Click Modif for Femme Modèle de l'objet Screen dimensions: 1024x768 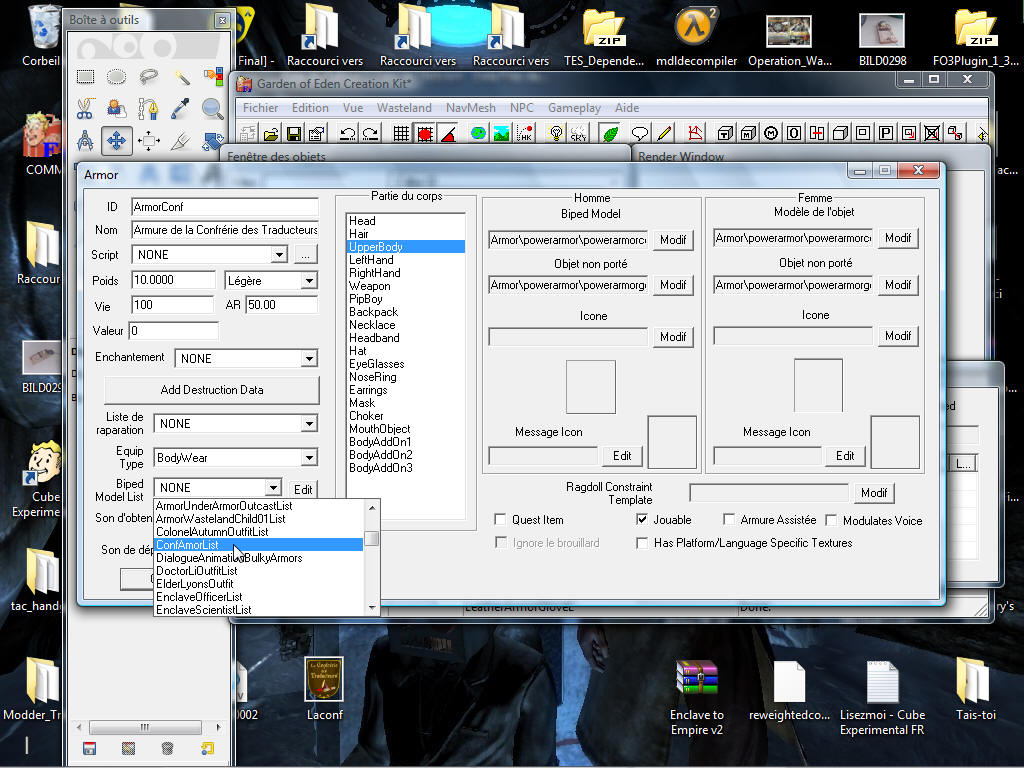(x=898, y=238)
